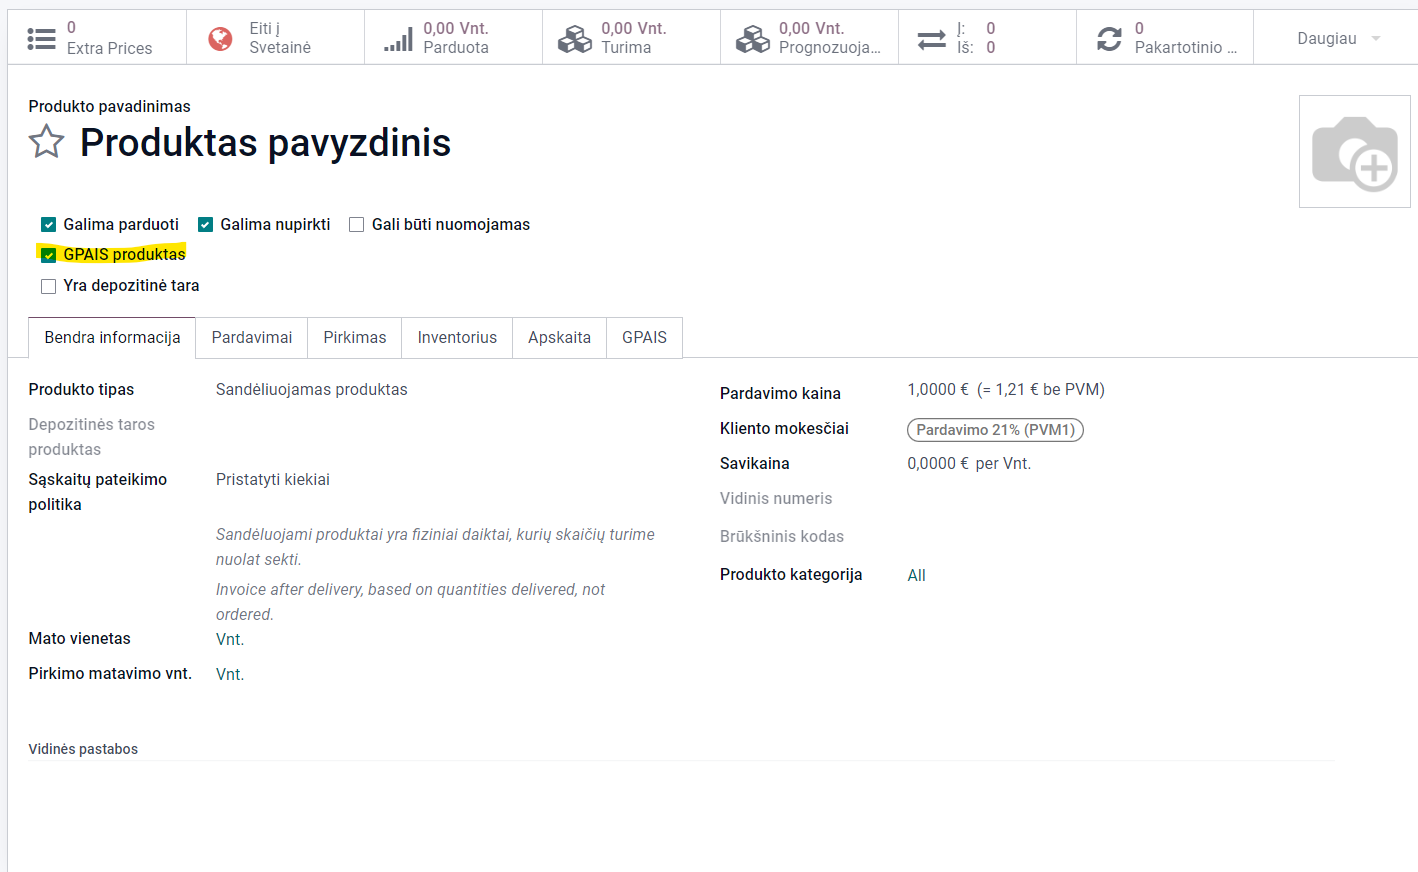Click the (= 1,21 € be PVM) text
Screen dimensions: 1418x872
pyautogui.click(x=1041, y=390)
